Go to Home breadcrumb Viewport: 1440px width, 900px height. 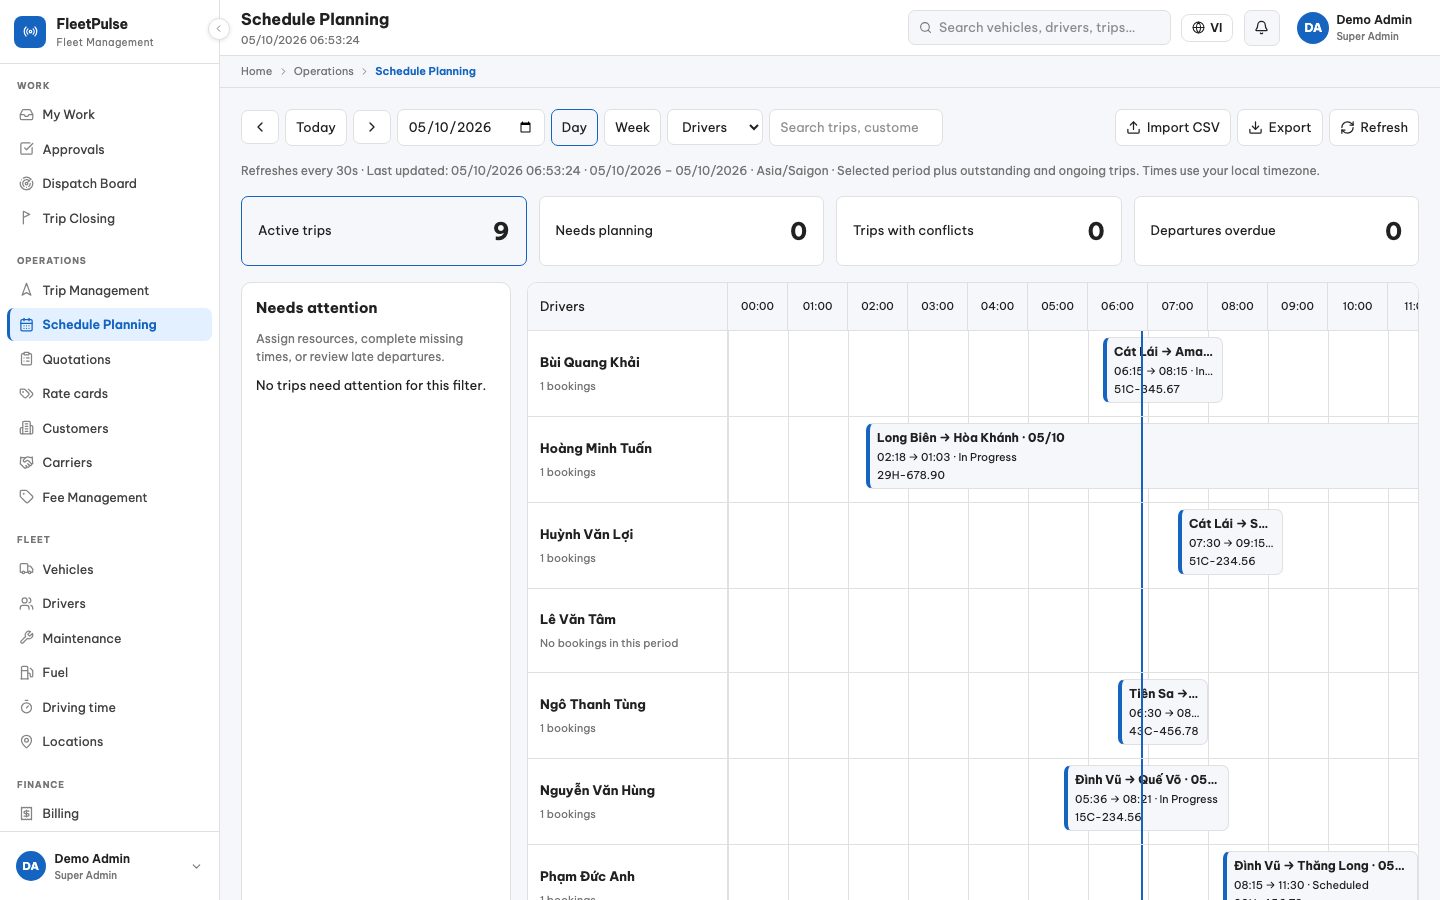pyautogui.click(x=256, y=71)
